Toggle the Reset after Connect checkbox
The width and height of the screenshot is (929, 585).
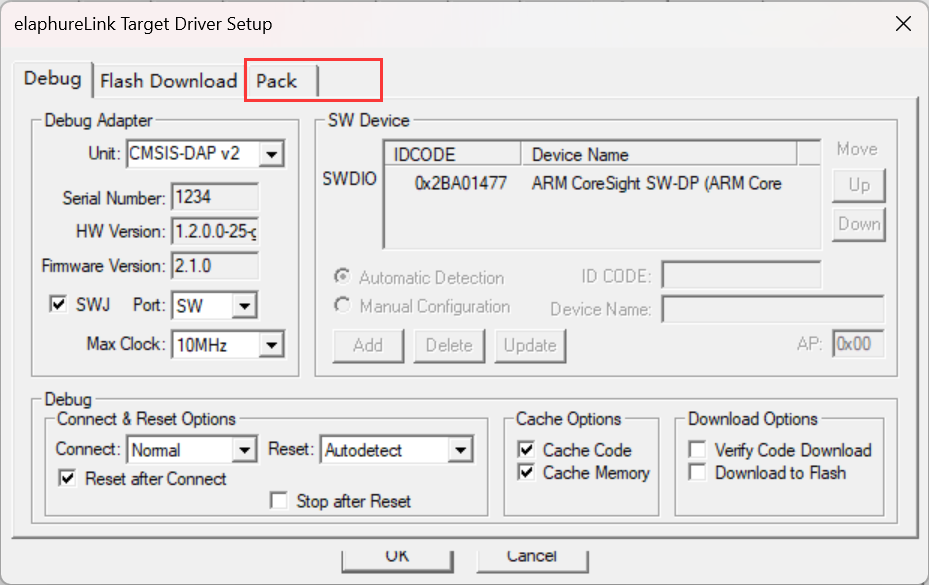pyautogui.click(x=67, y=478)
